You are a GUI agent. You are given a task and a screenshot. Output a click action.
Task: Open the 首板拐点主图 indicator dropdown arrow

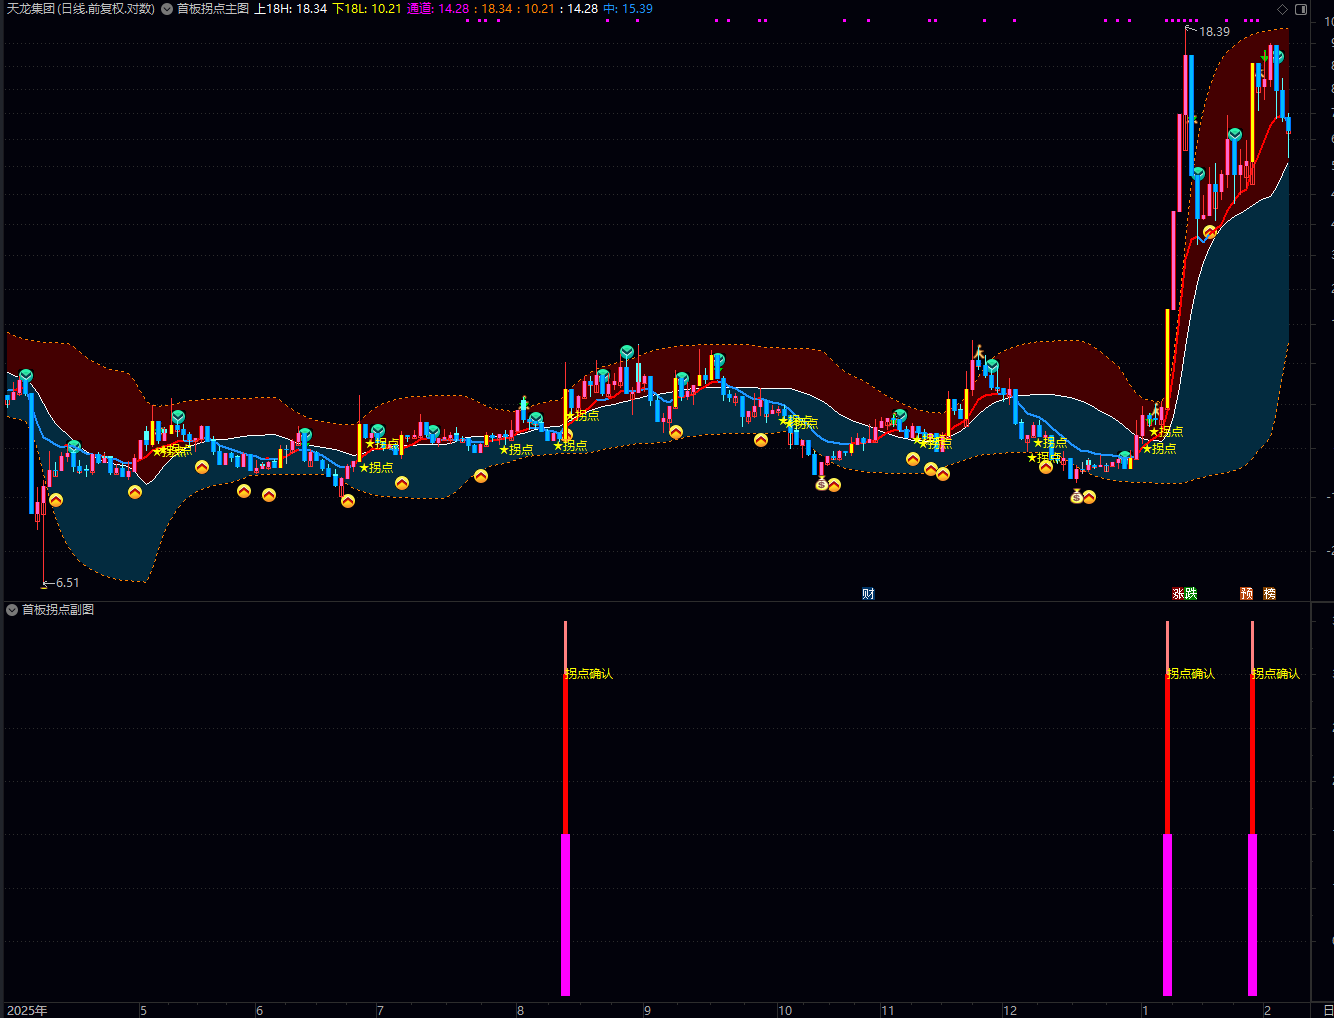167,9
